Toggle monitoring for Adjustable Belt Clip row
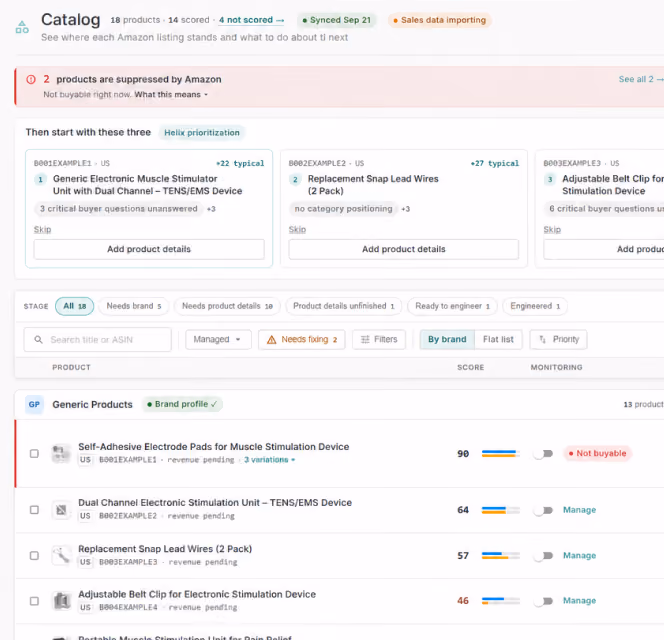 coord(543,601)
